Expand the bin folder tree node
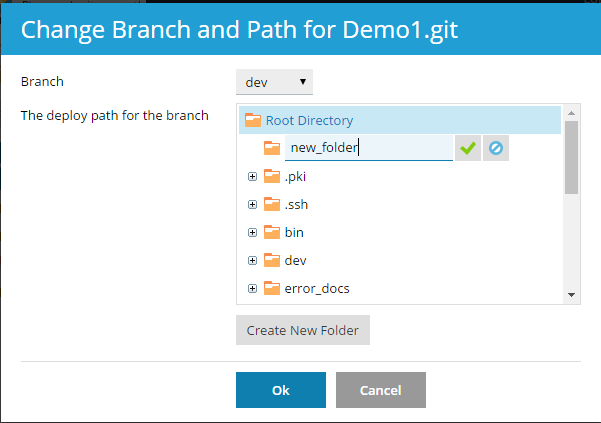The image size is (601, 423). (252, 233)
